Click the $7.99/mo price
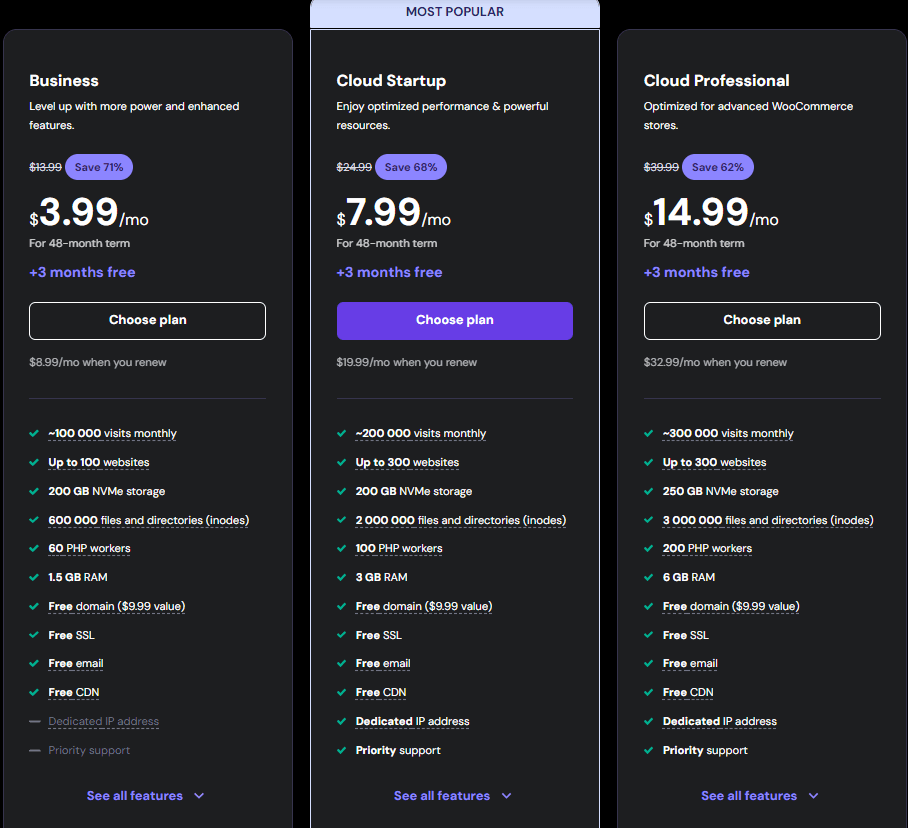This screenshot has width=908, height=828. pos(394,212)
